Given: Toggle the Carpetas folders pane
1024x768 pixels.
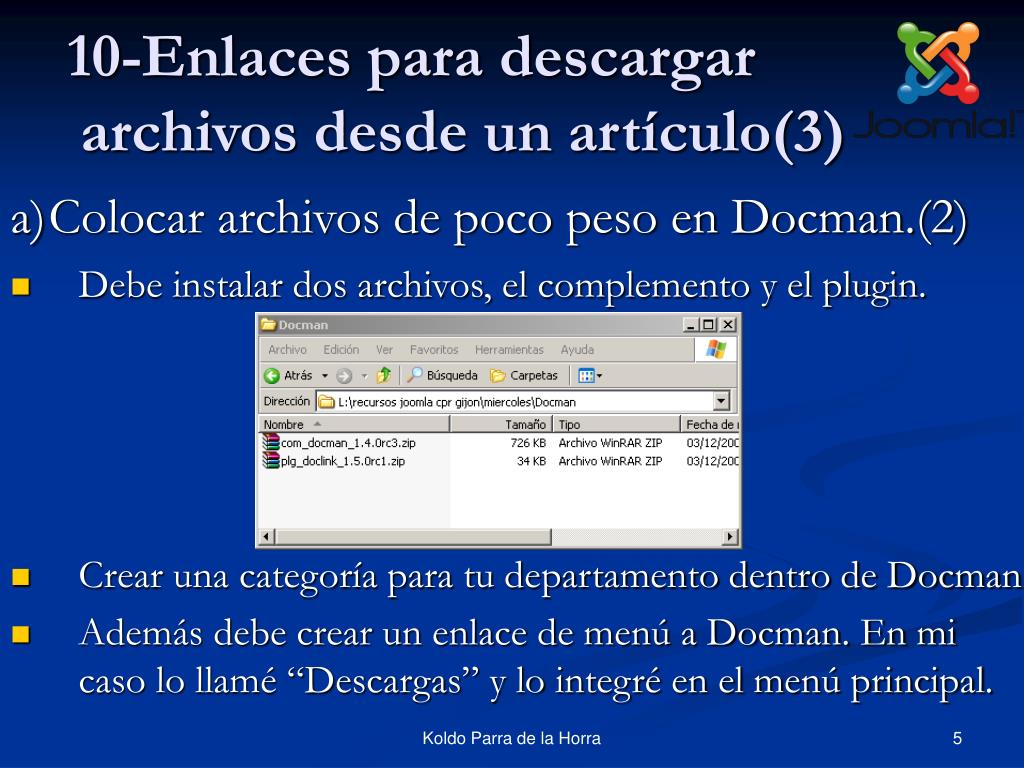Looking at the screenshot, I should point(524,376).
